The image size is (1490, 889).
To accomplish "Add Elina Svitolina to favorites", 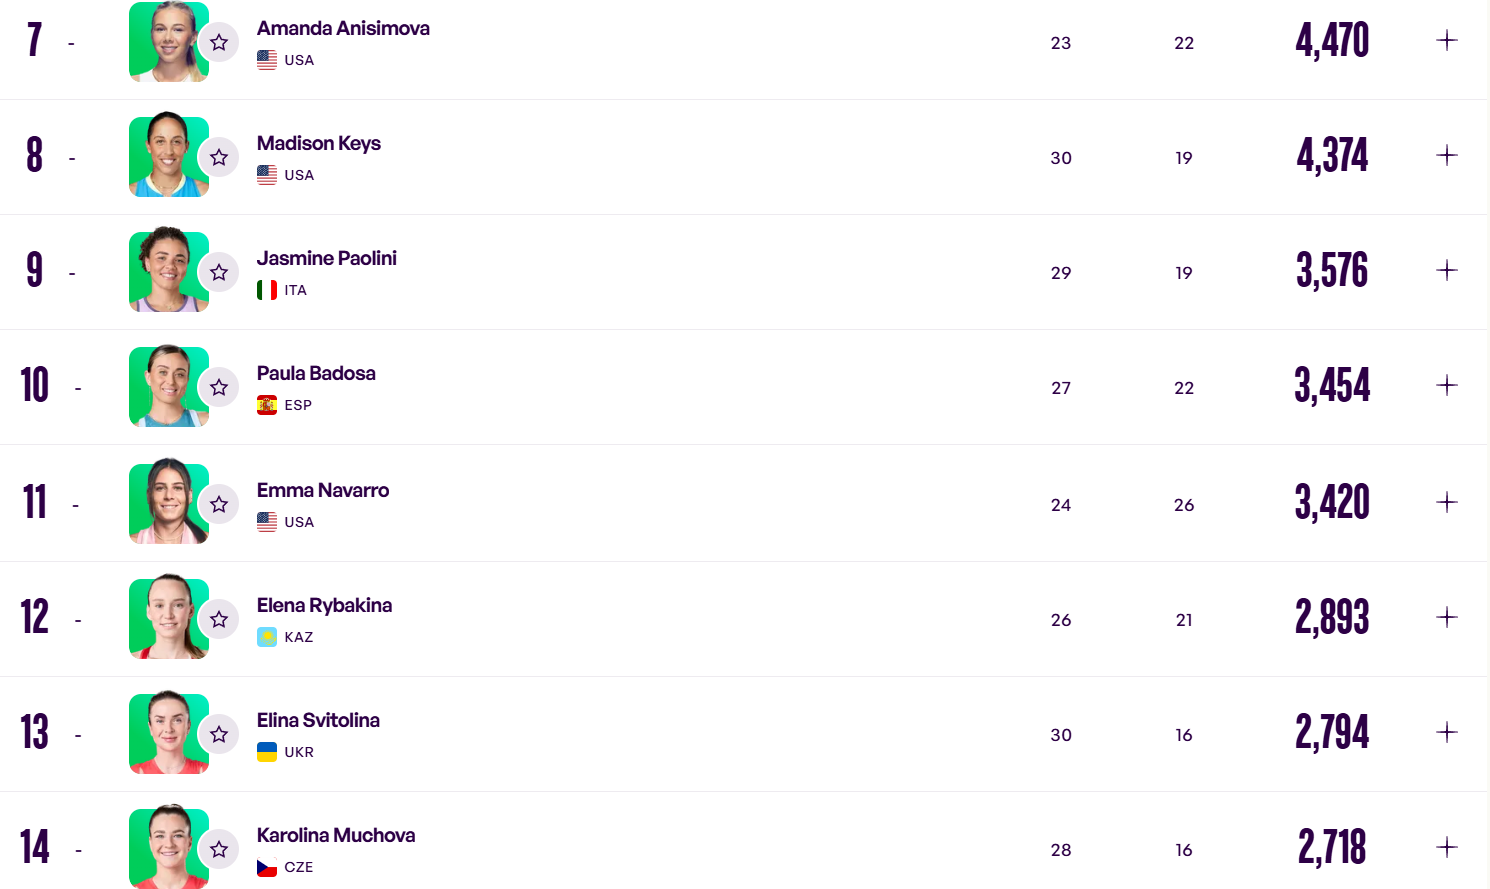I will point(219,734).
